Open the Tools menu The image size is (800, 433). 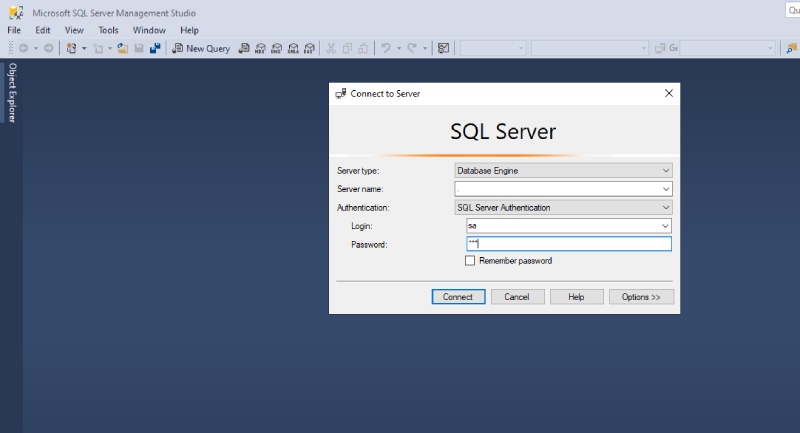pos(108,31)
